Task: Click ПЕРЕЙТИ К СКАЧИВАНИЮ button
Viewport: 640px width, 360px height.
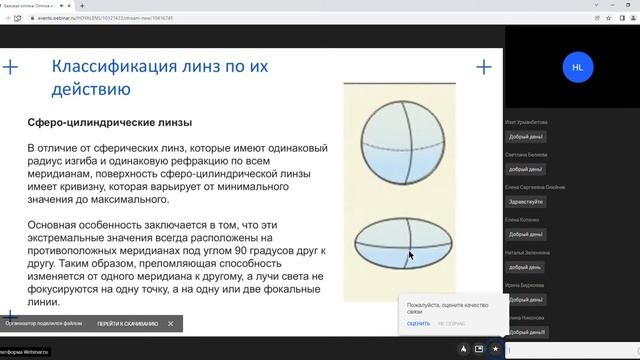Action: tap(127, 324)
